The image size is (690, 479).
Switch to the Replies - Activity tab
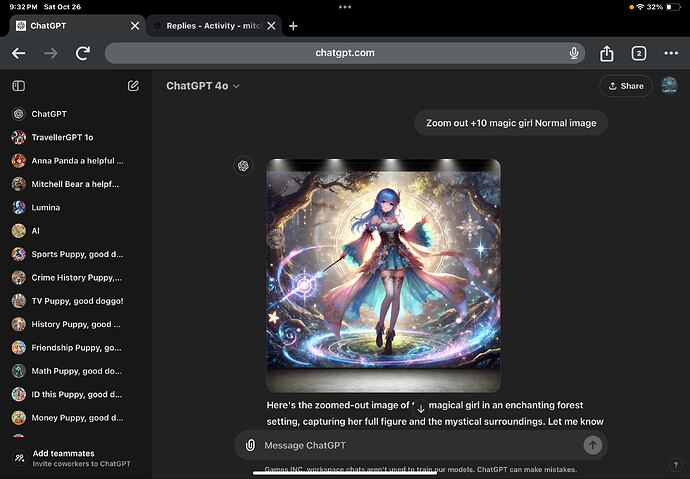pyautogui.click(x=213, y=26)
